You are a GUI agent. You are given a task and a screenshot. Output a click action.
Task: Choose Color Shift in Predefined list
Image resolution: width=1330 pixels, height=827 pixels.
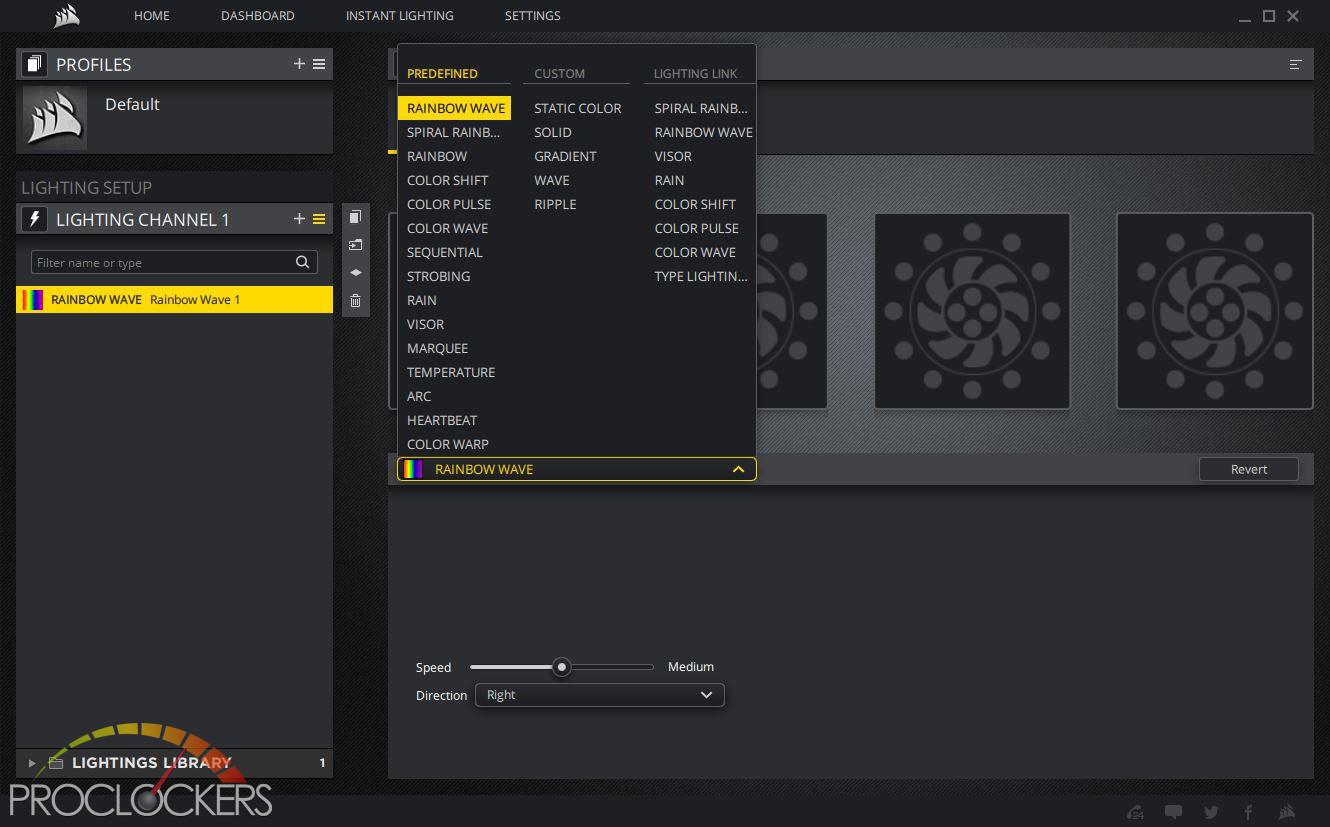tap(447, 180)
